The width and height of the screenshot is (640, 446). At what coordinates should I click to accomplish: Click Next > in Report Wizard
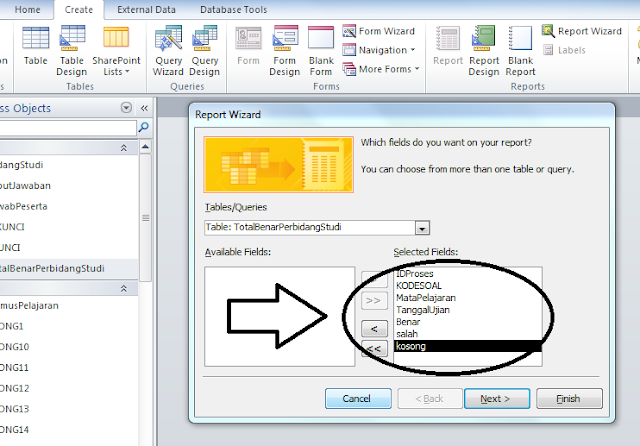497,399
